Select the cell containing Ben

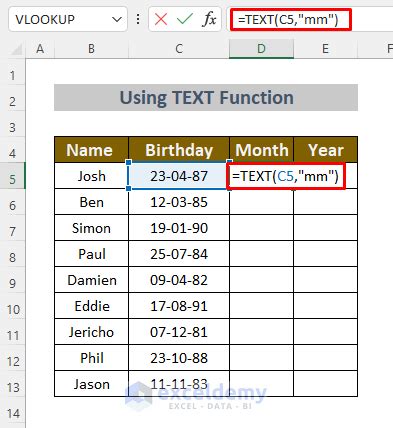91,202
